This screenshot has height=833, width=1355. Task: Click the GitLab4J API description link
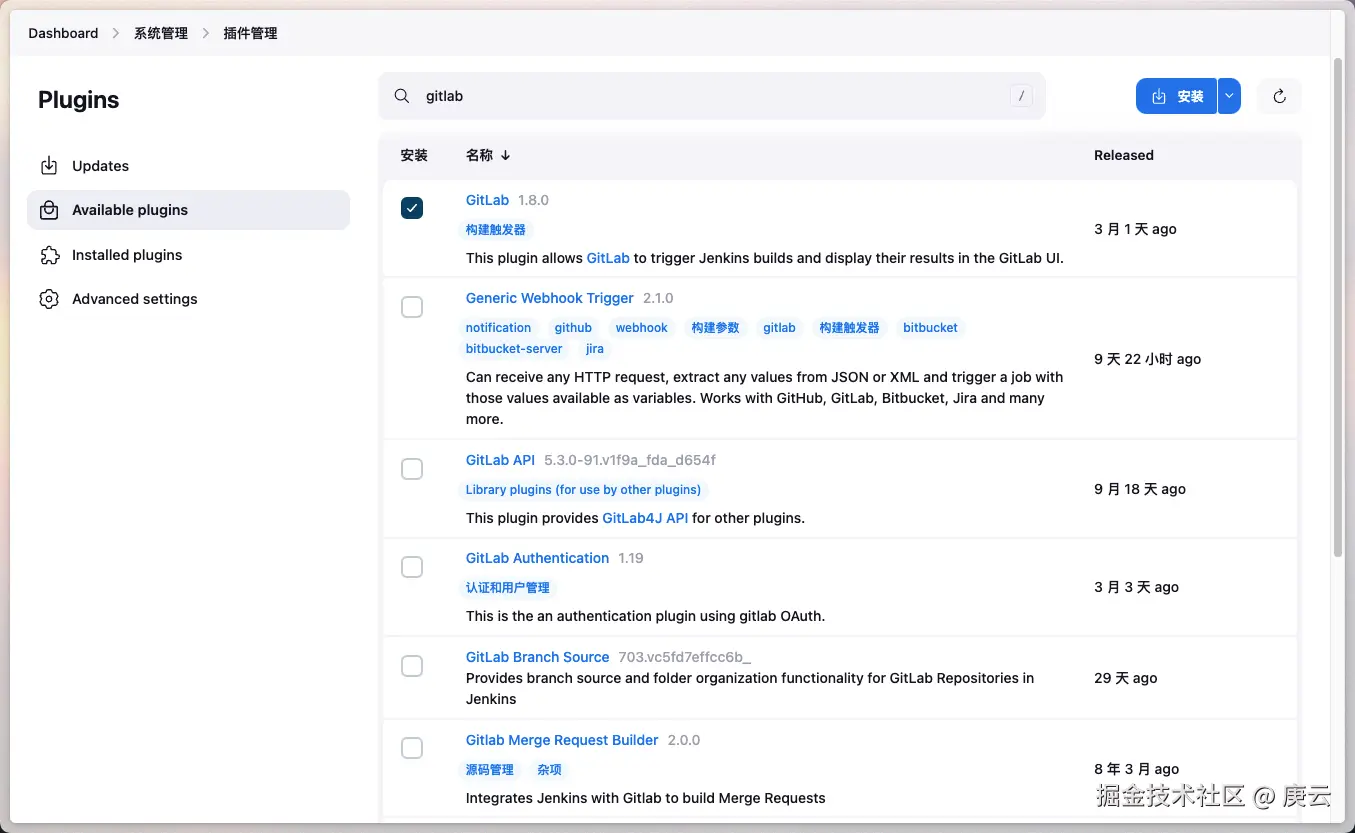(x=645, y=518)
